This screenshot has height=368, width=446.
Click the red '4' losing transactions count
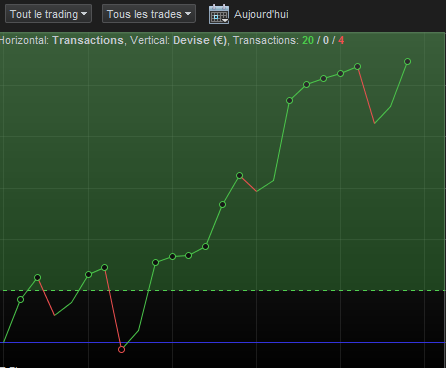point(341,40)
